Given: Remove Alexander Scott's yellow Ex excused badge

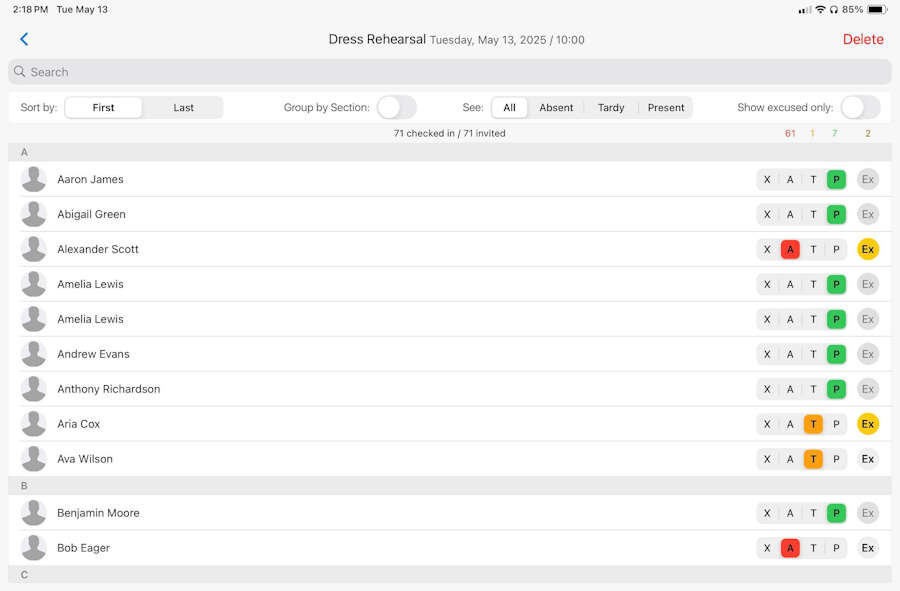Looking at the screenshot, I should [x=867, y=250].
